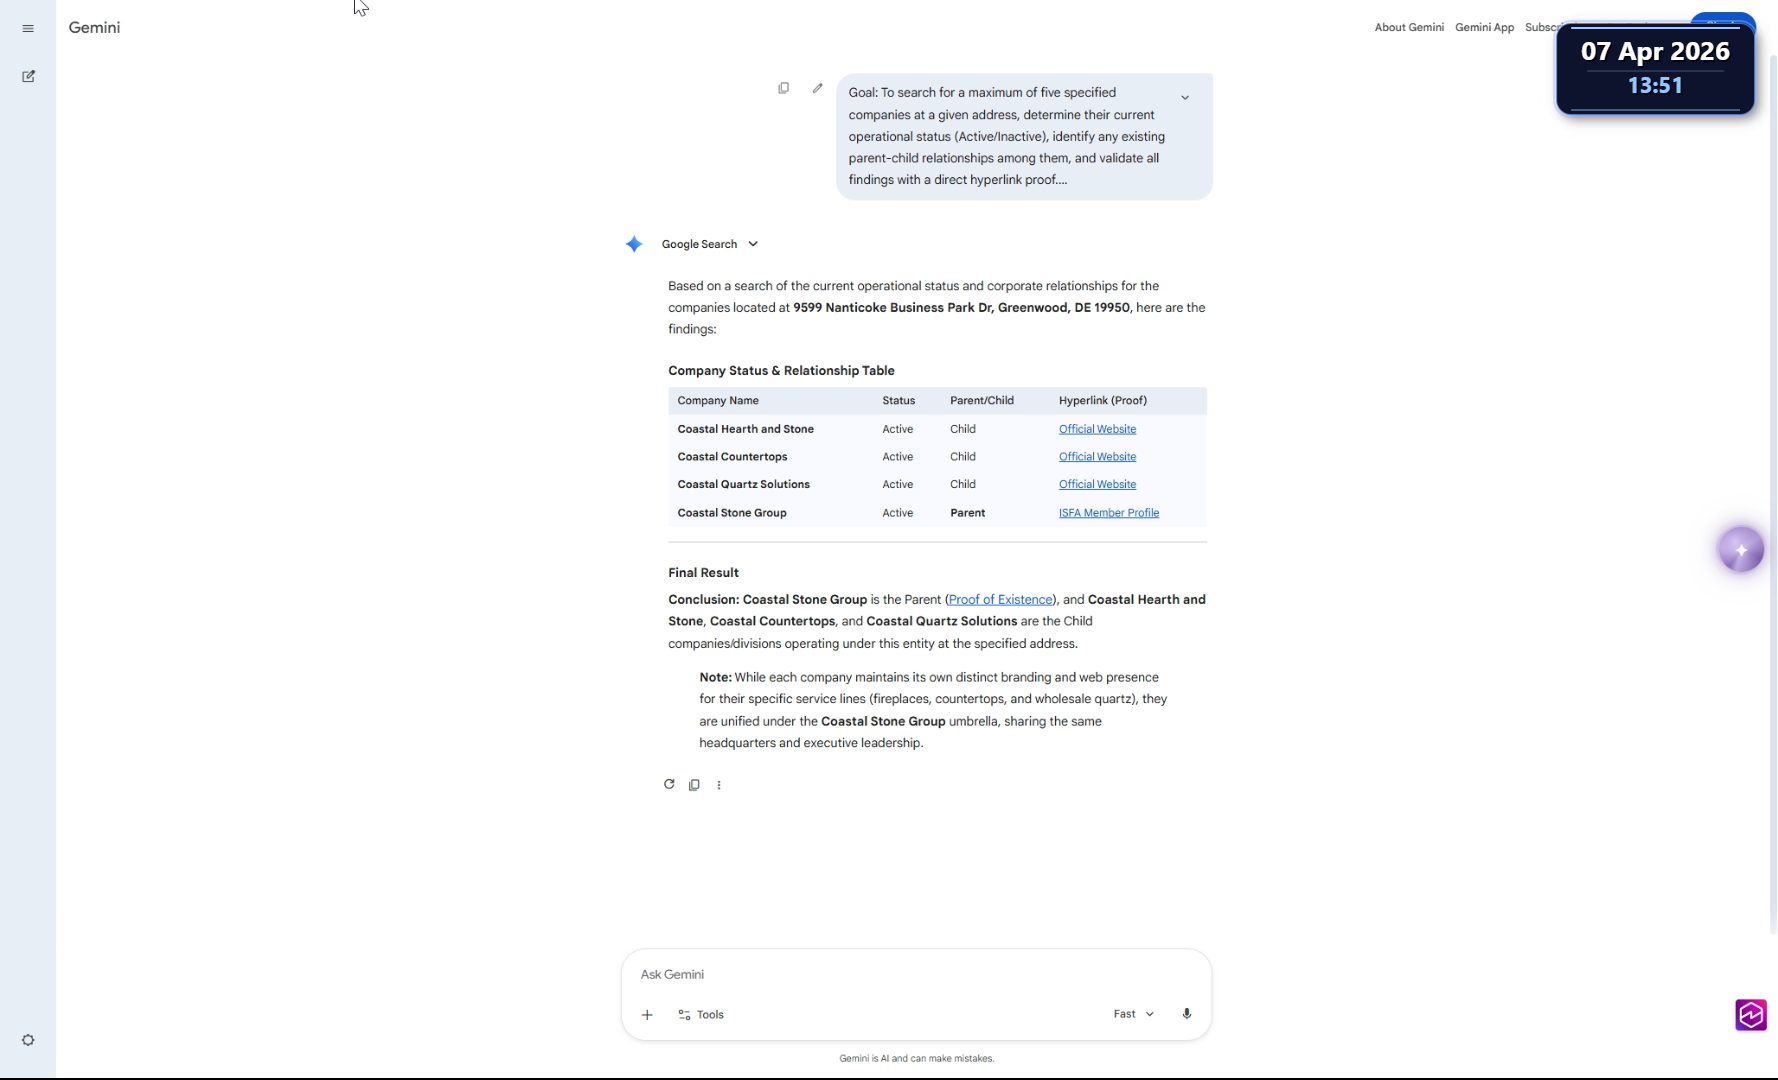
Task: Activate the microphone voice input
Action: click(1186, 1014)
